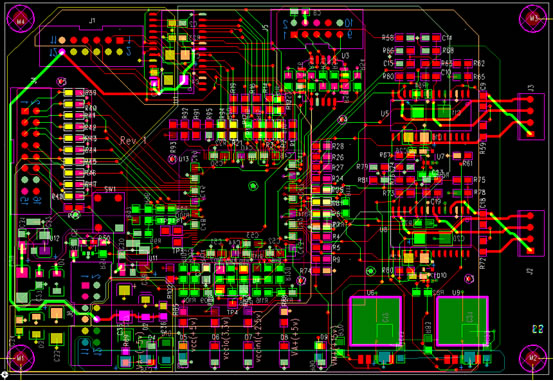Select the Rev 1 silkscreen text
This screenshot has width=554, height=381.
point(133,141)
